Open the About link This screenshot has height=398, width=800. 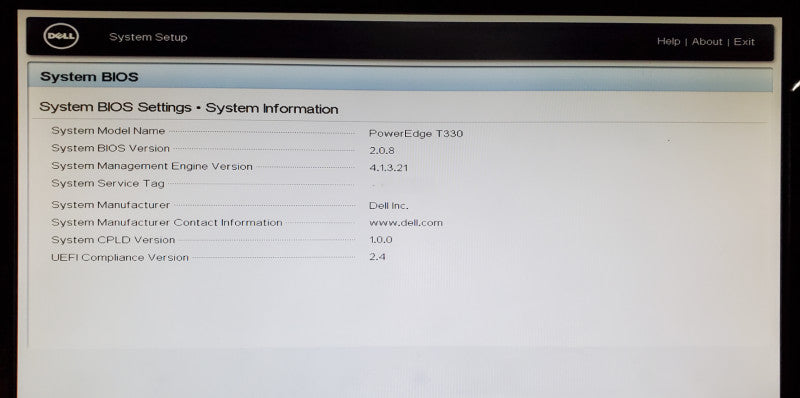click(x=707, y=42)
